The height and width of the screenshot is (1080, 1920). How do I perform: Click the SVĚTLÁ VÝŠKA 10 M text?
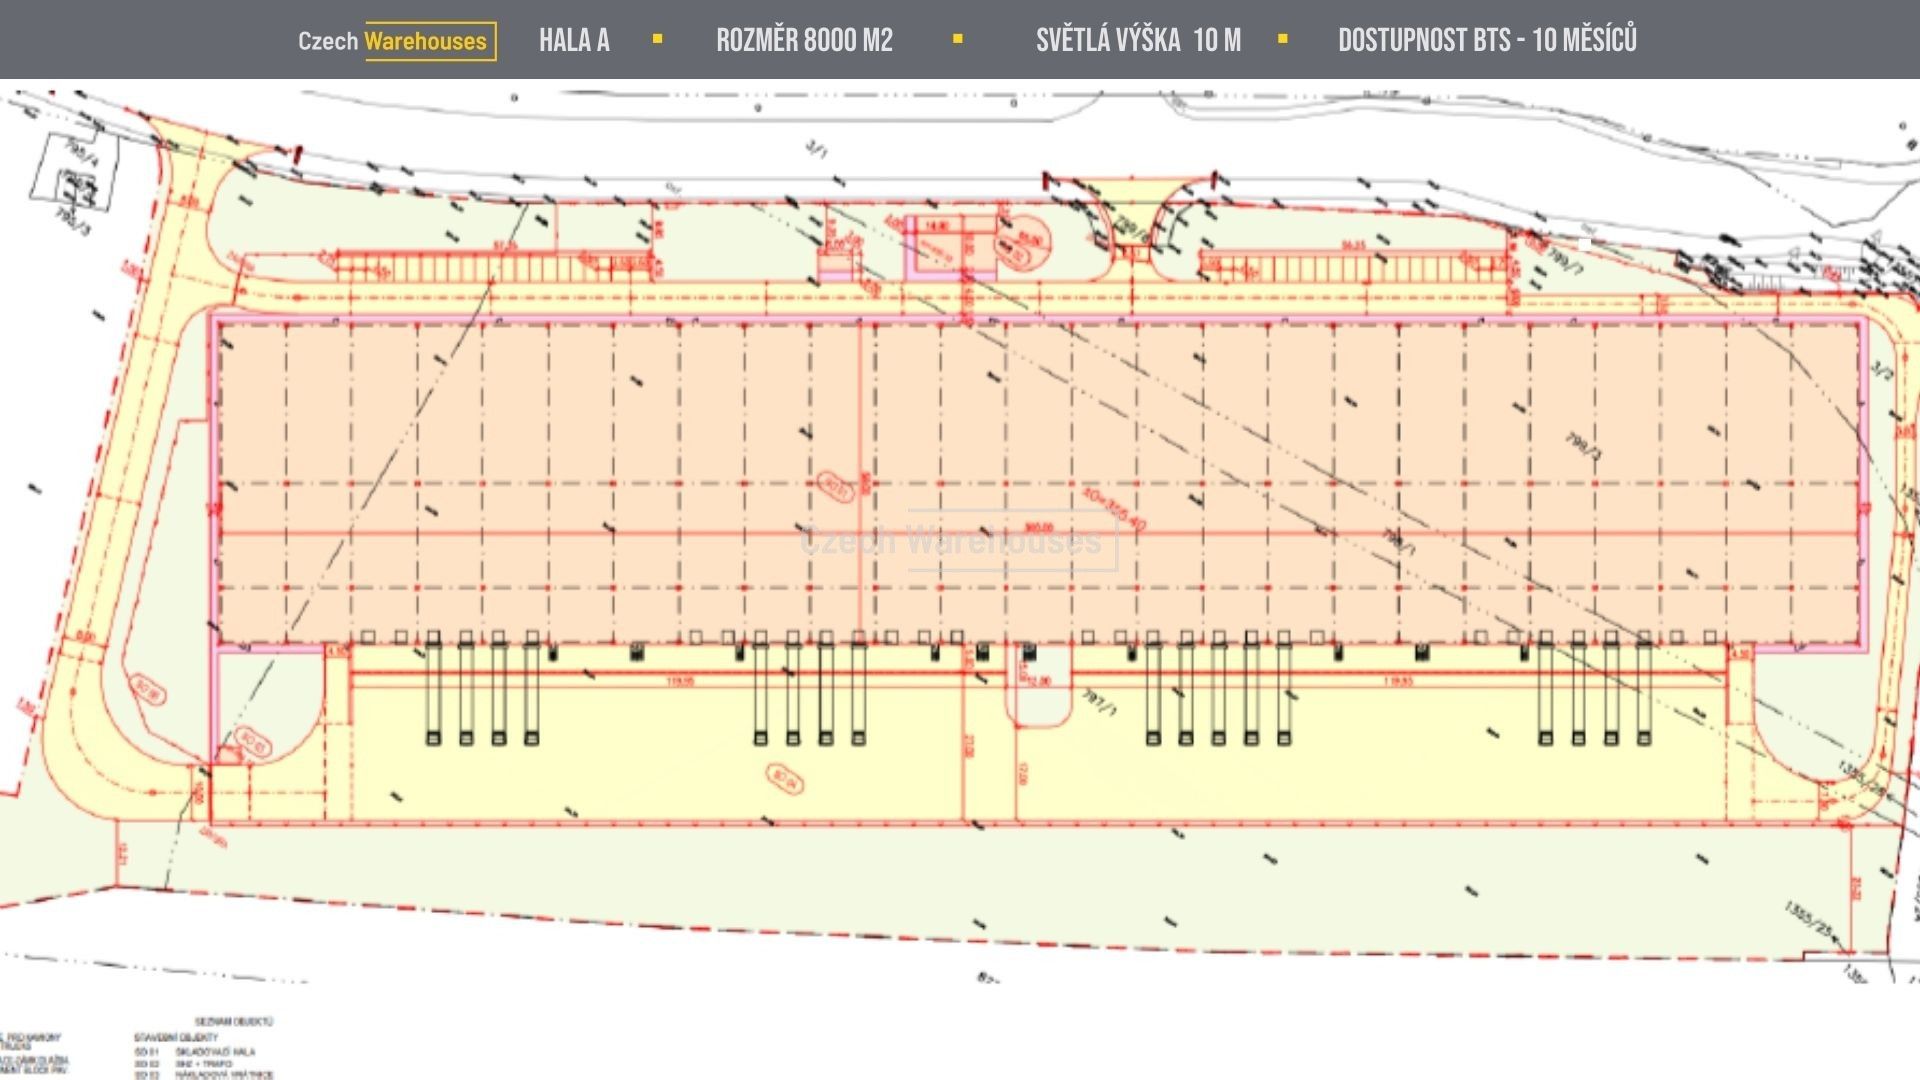tap(1138, 41)
